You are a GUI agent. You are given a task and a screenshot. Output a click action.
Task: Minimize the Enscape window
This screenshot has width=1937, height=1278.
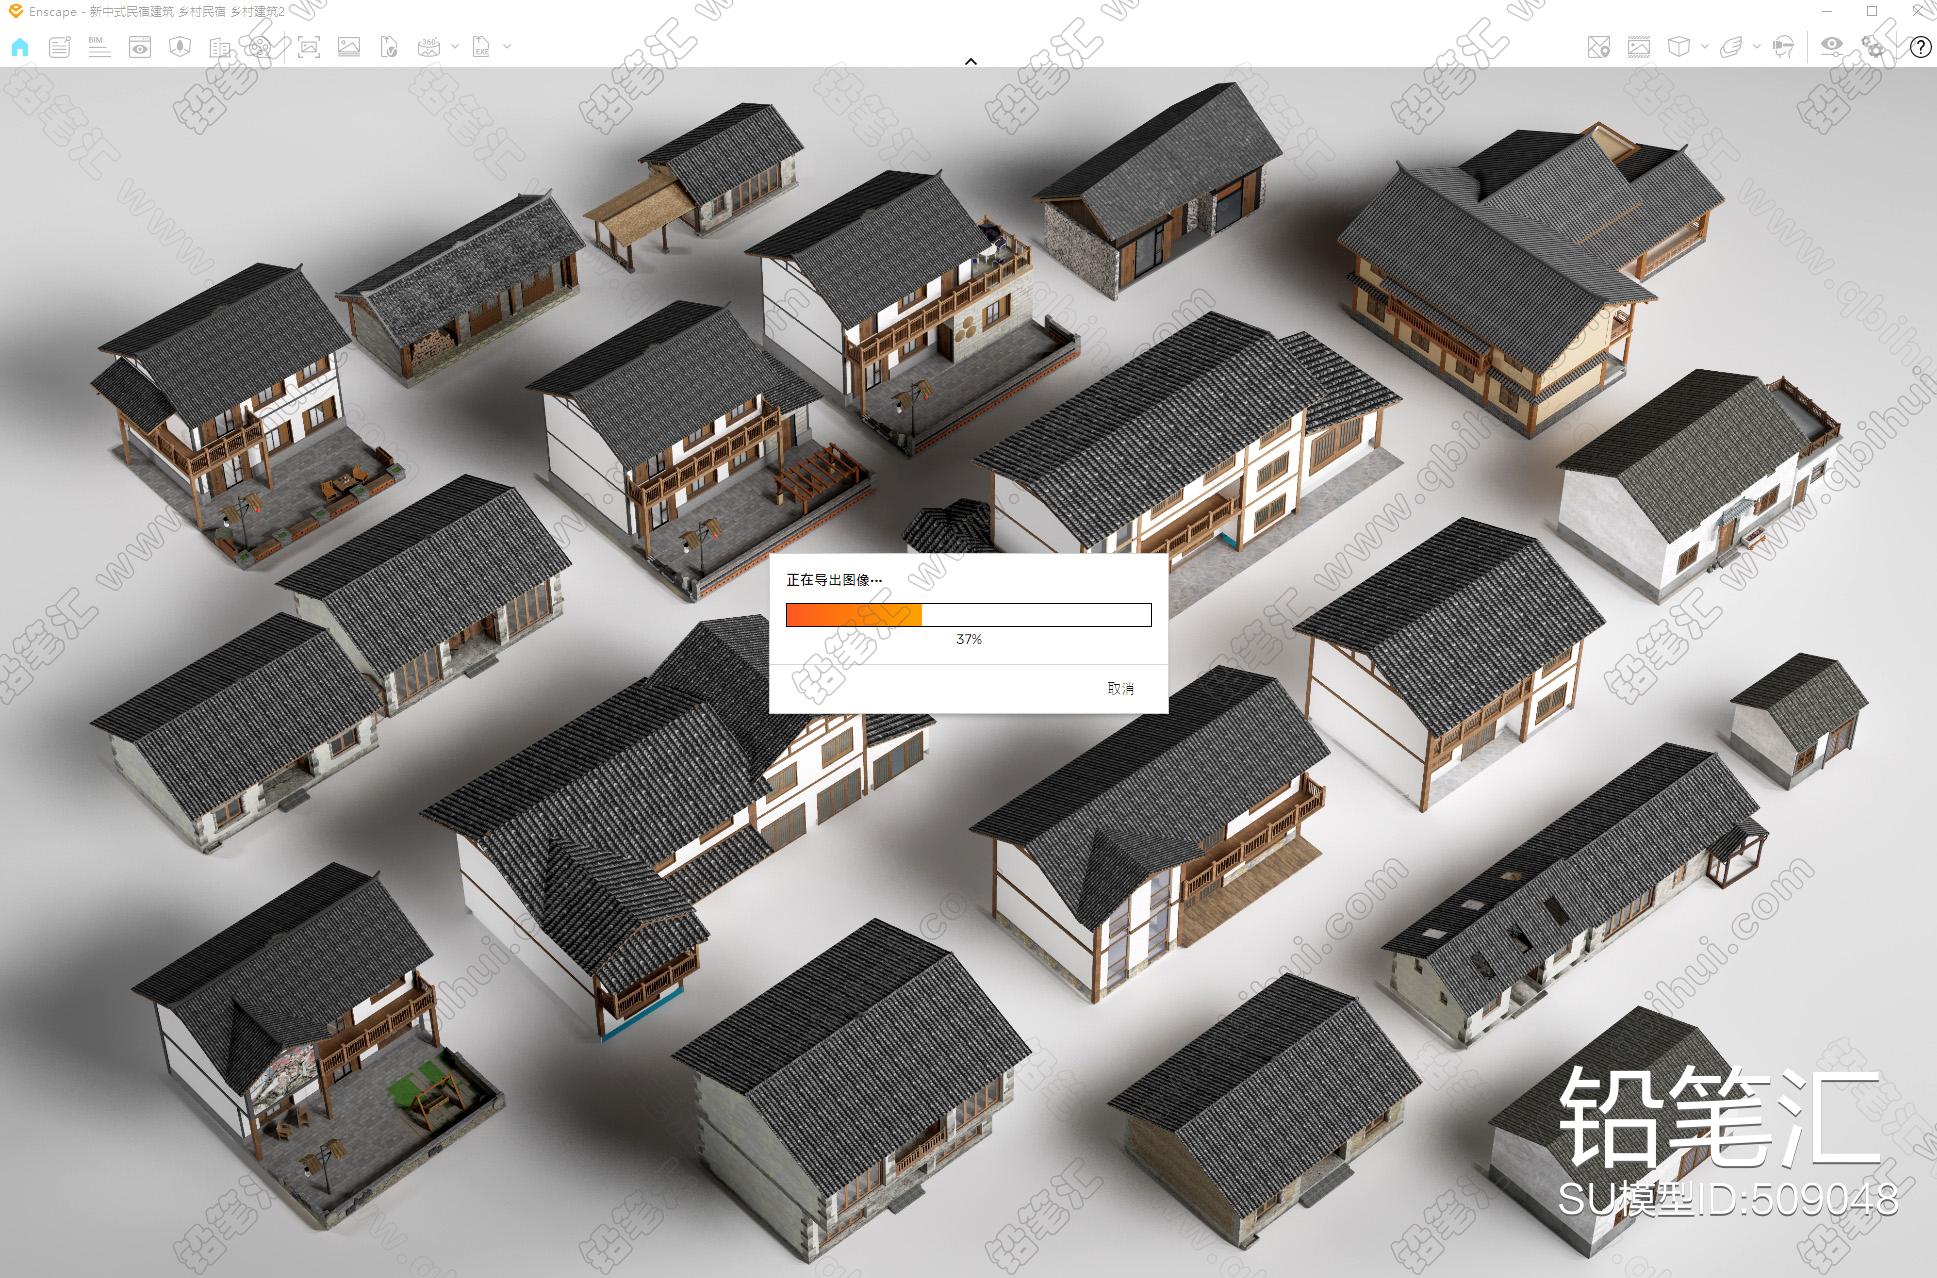(x=1827, y=11)
